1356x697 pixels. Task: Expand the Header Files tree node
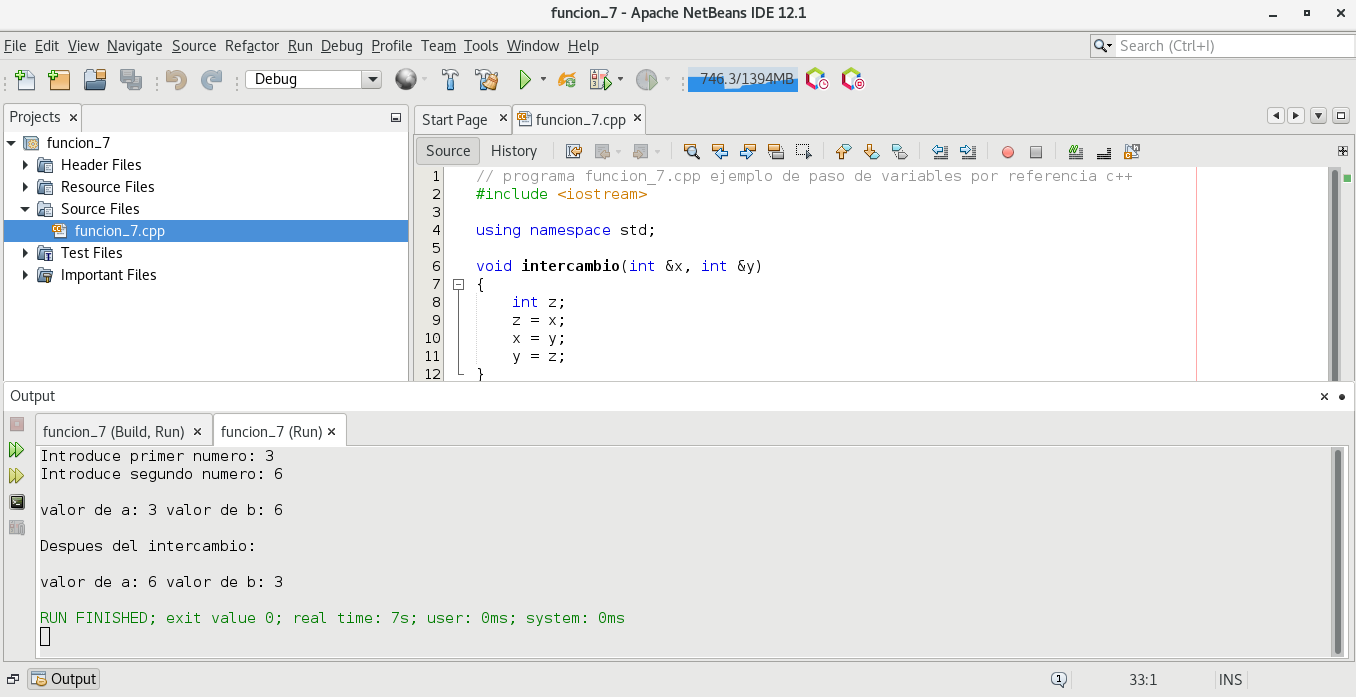click(x=26, y=165)
